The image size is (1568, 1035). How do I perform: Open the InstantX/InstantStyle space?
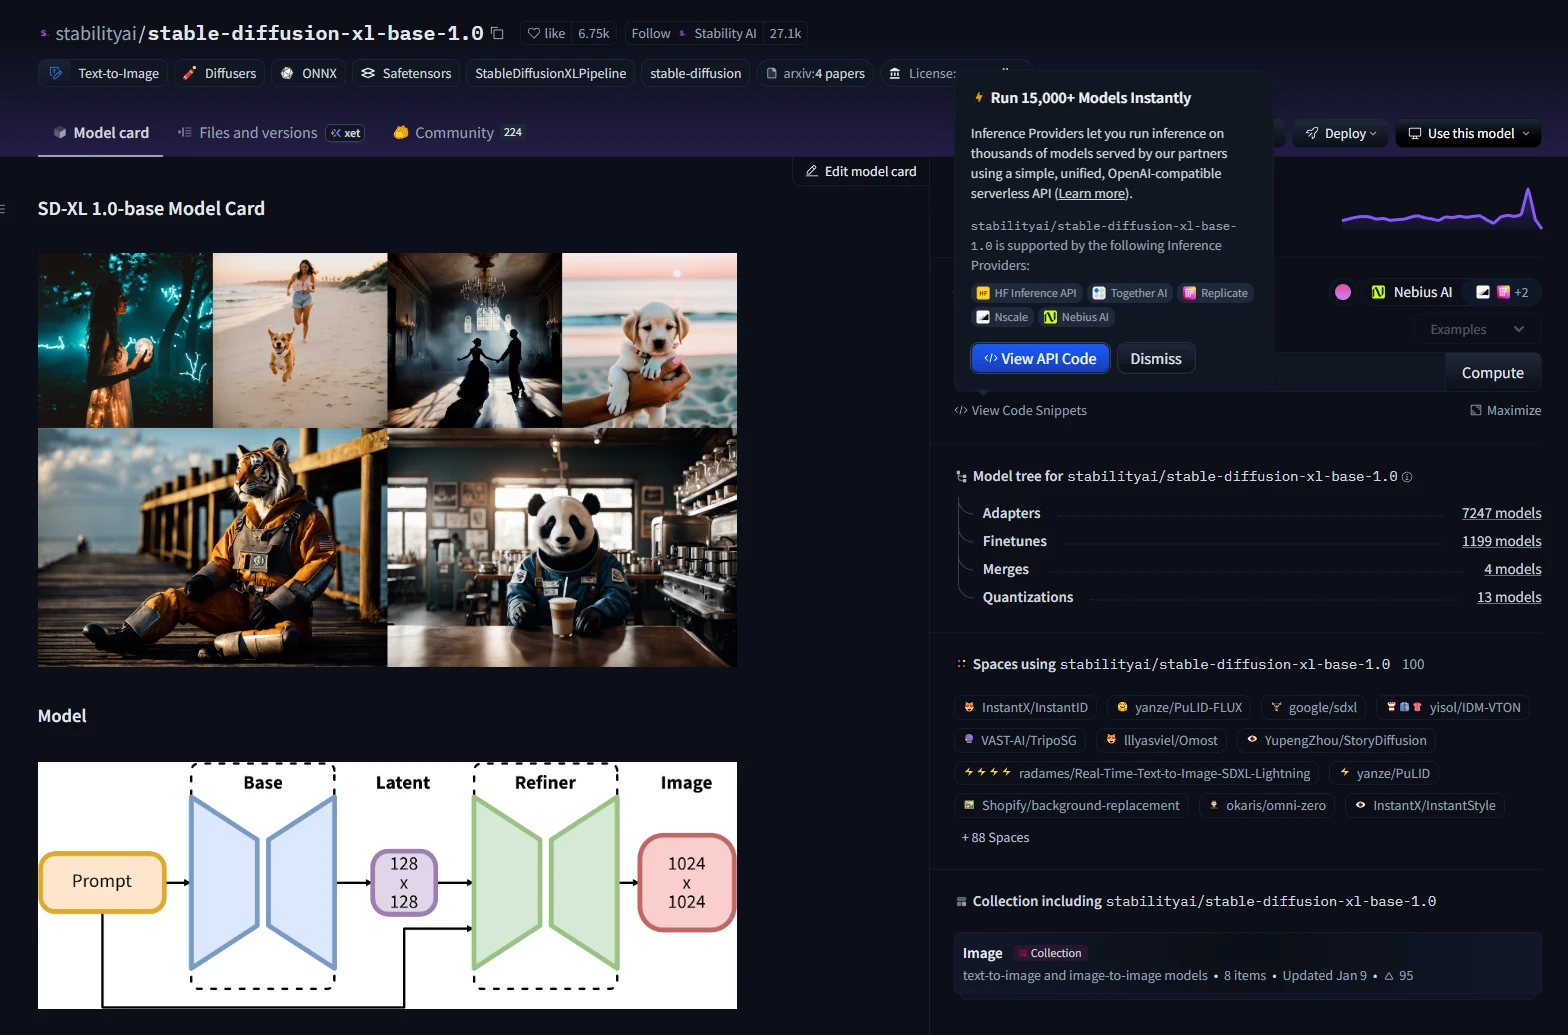click(x=1425, y=806)
